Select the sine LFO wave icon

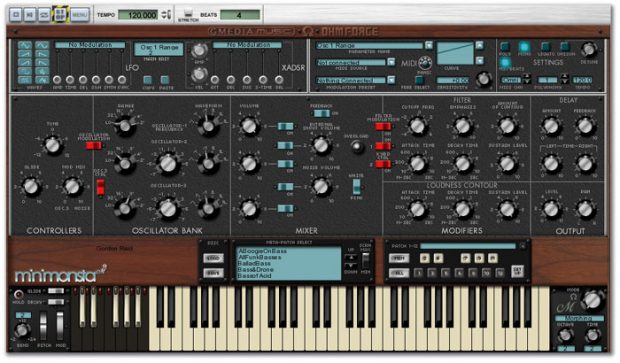[24, 45]
